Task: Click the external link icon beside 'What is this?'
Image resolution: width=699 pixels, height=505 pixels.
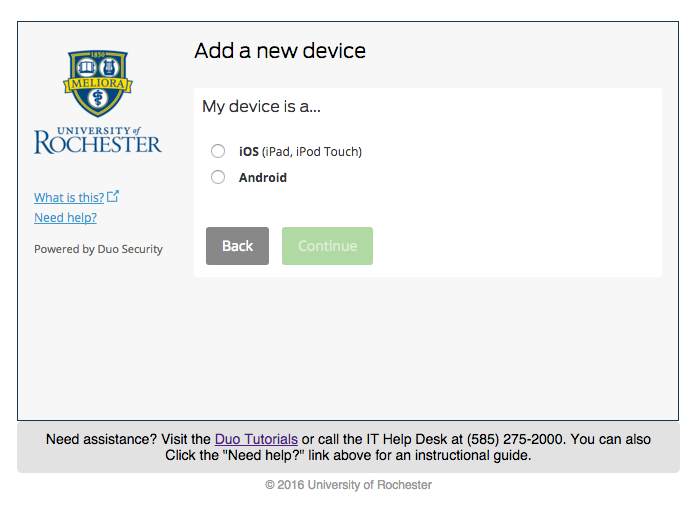Action: [x=113, y=196]
